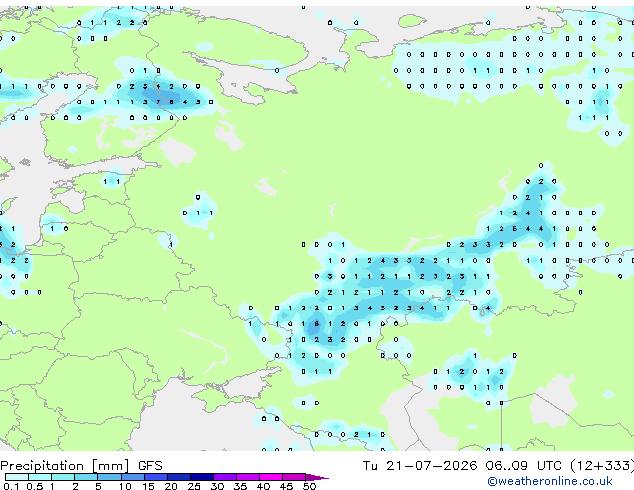Click the "(12+333)" forecast offset text

click(x=602, y=466)
